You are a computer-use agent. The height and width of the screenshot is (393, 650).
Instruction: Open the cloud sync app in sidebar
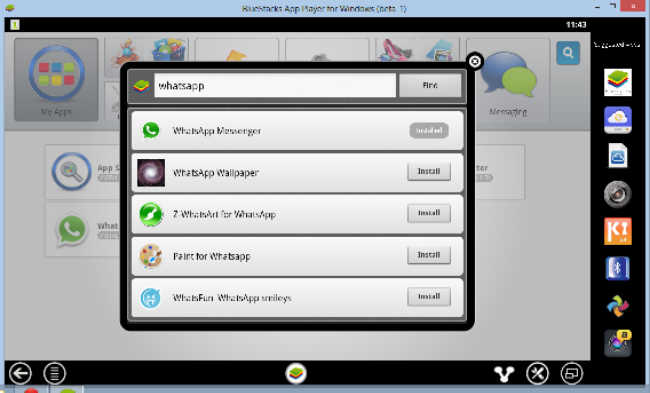tap(618, 120)
